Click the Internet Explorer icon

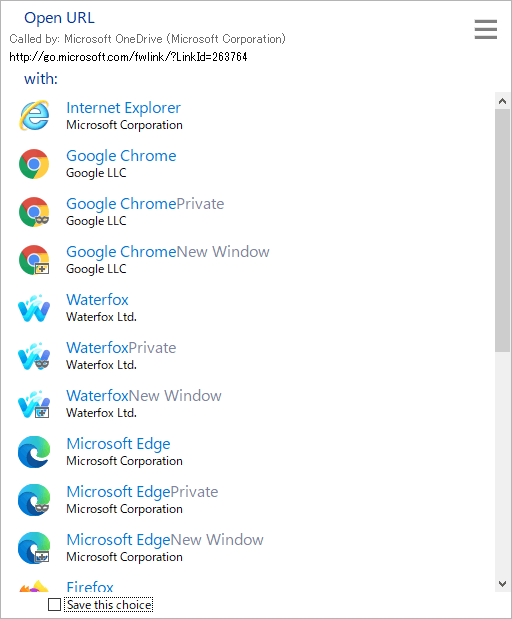point(34,116)
